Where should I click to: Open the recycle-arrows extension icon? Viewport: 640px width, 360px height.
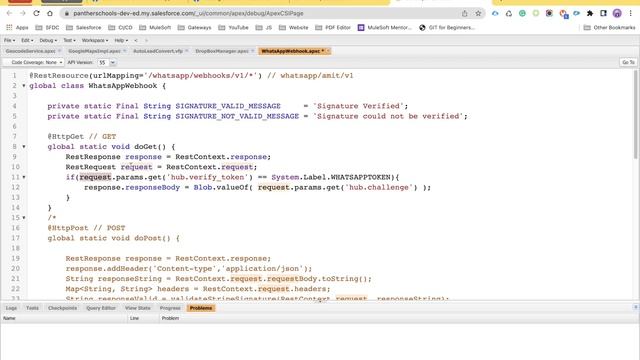509,13
